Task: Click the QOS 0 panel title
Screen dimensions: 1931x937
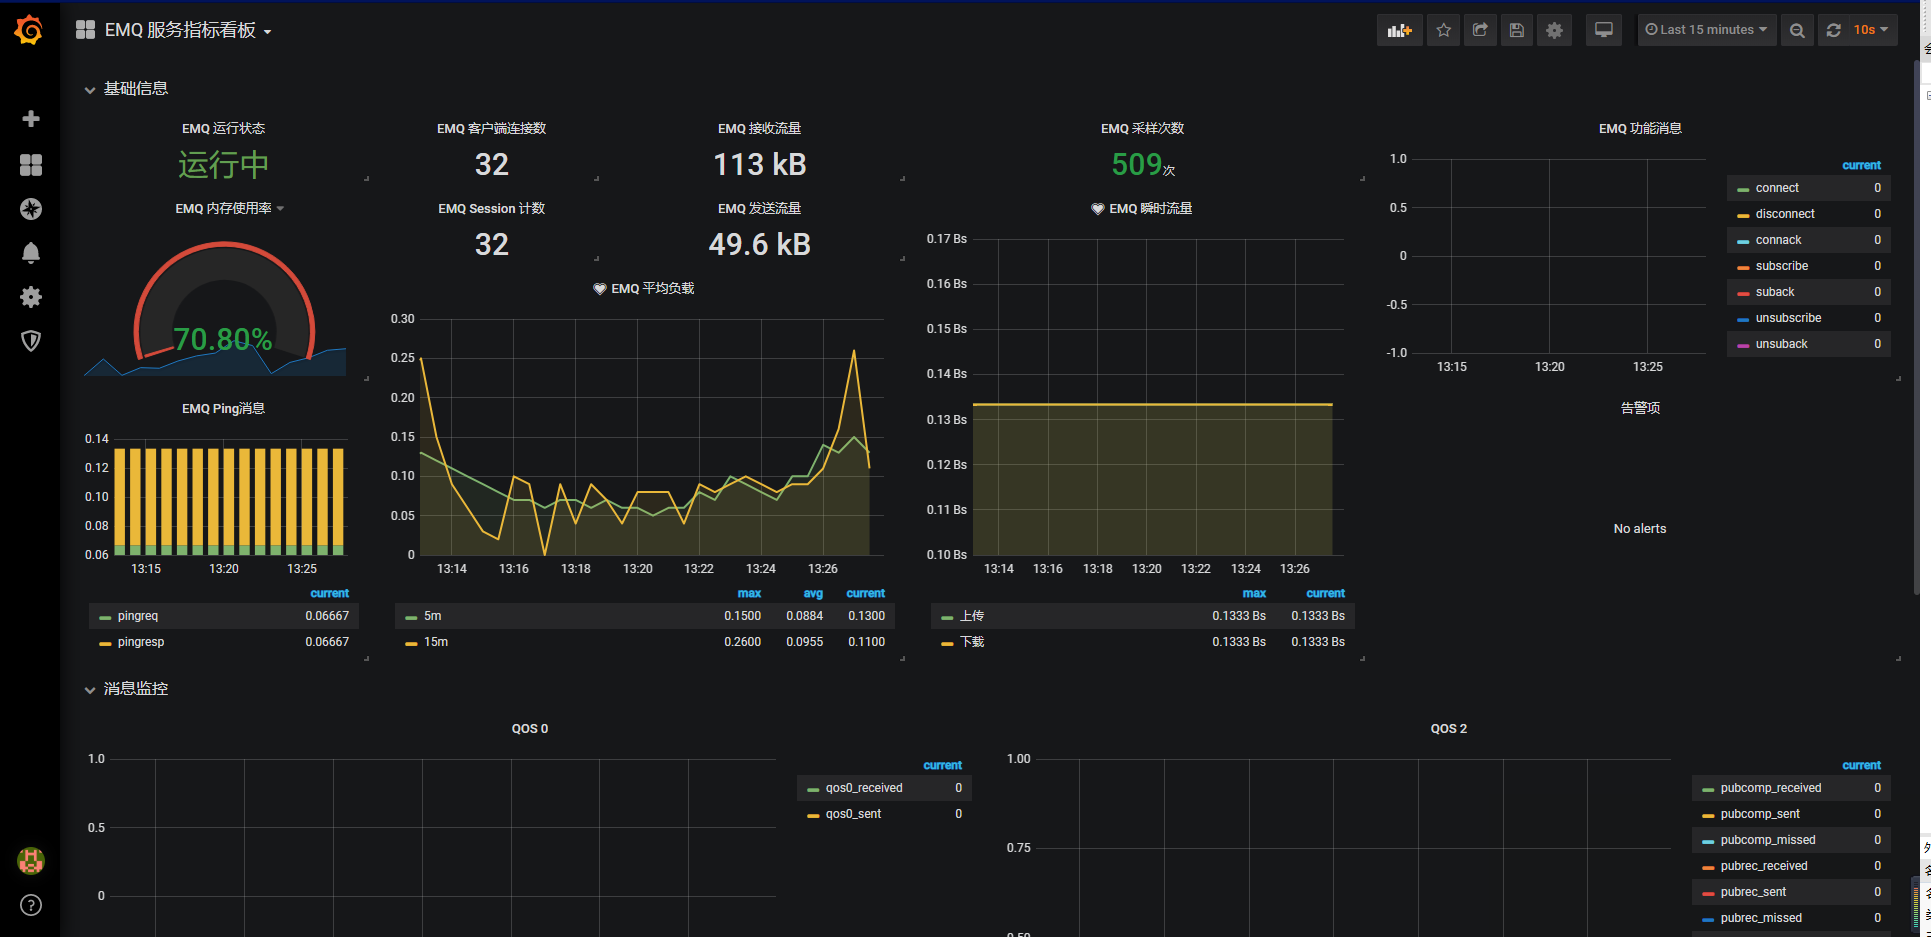Action: pos(530,728)
